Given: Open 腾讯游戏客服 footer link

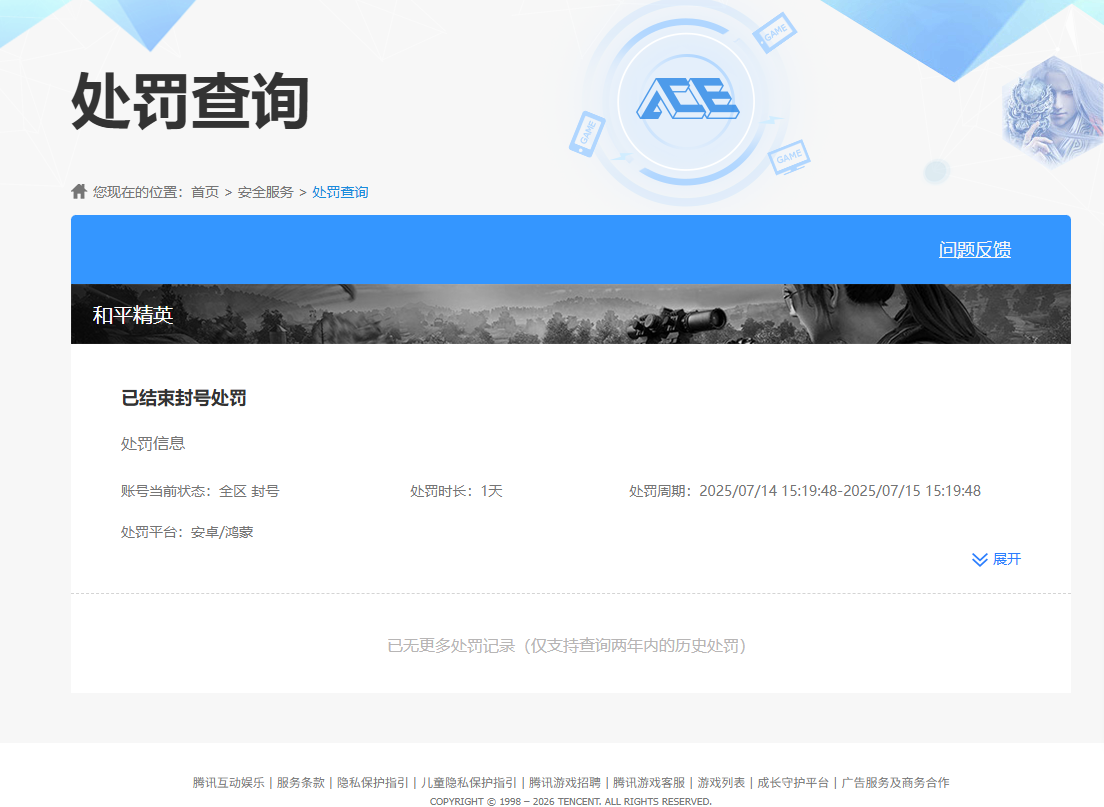Looking at the screenshot, I should tap(649, 782).
